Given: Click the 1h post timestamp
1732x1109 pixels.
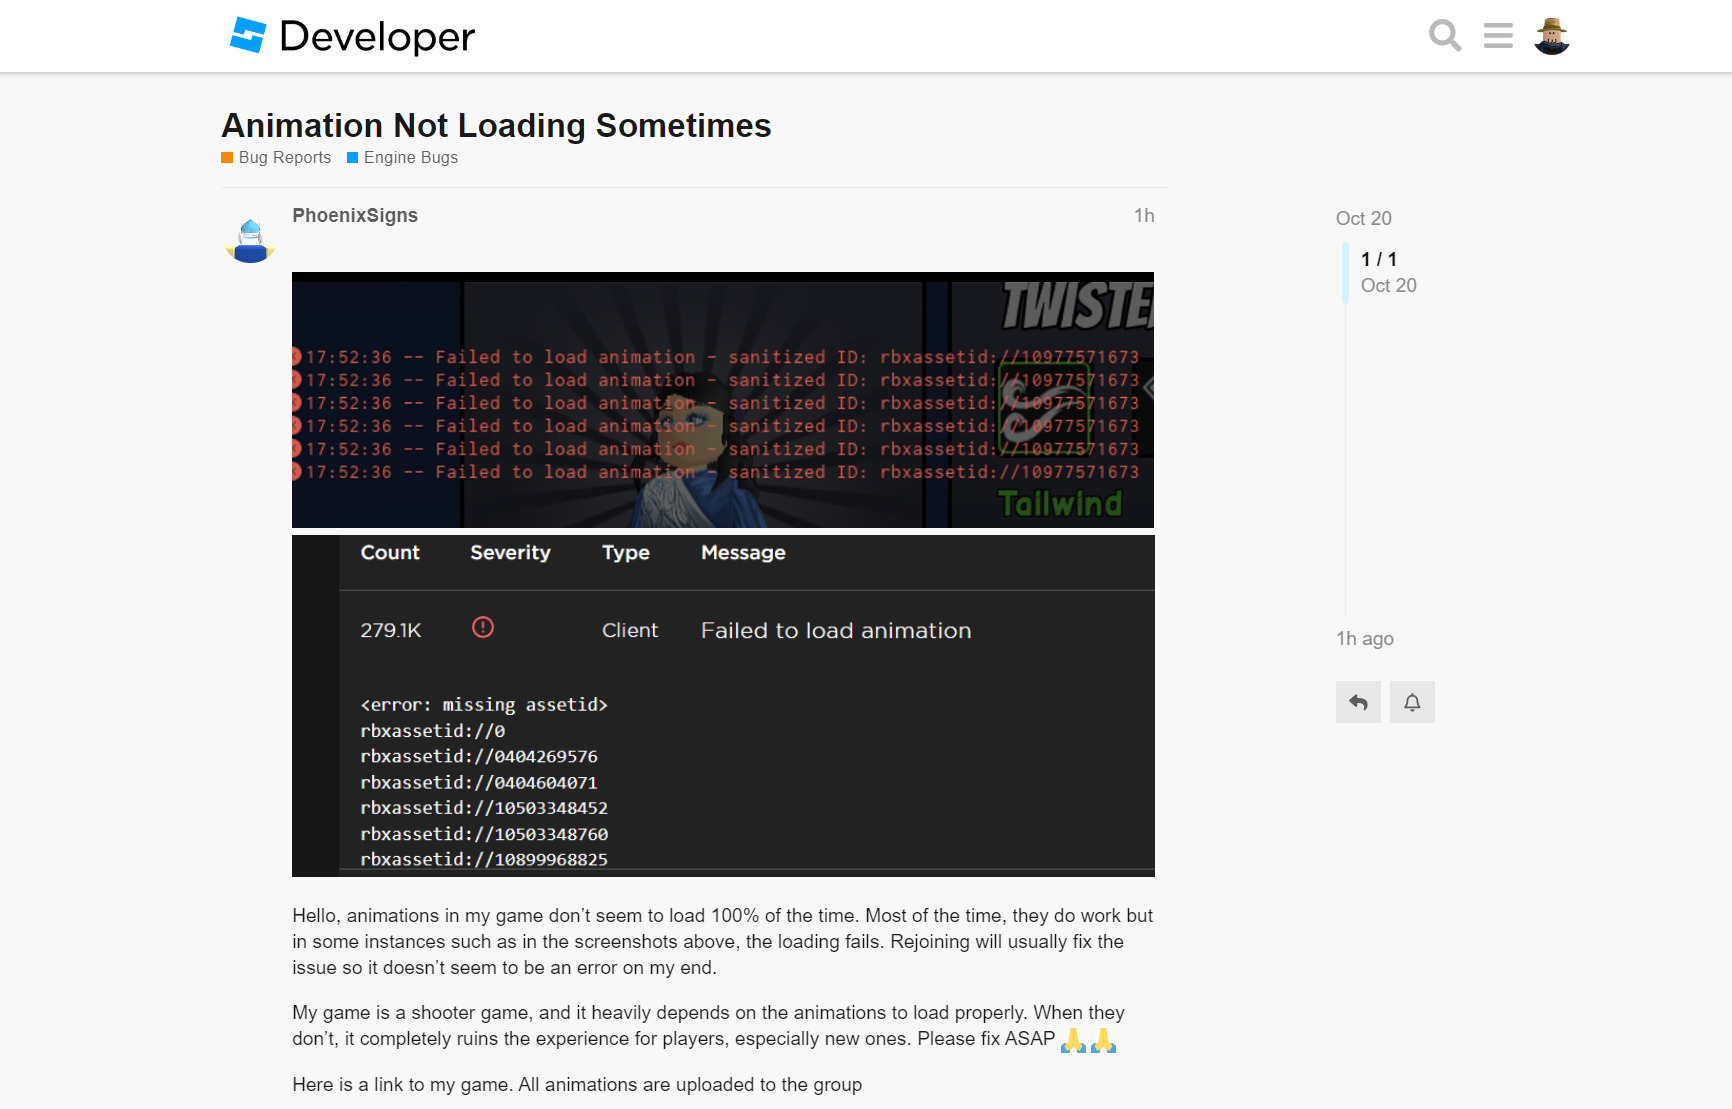Looking at the screenshot, I should pos(1144,215).
